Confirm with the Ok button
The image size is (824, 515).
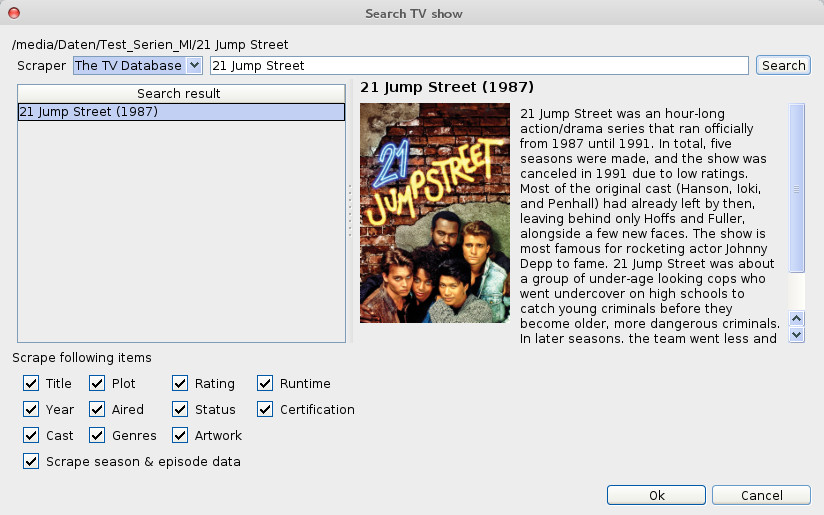tap(656, 495)
